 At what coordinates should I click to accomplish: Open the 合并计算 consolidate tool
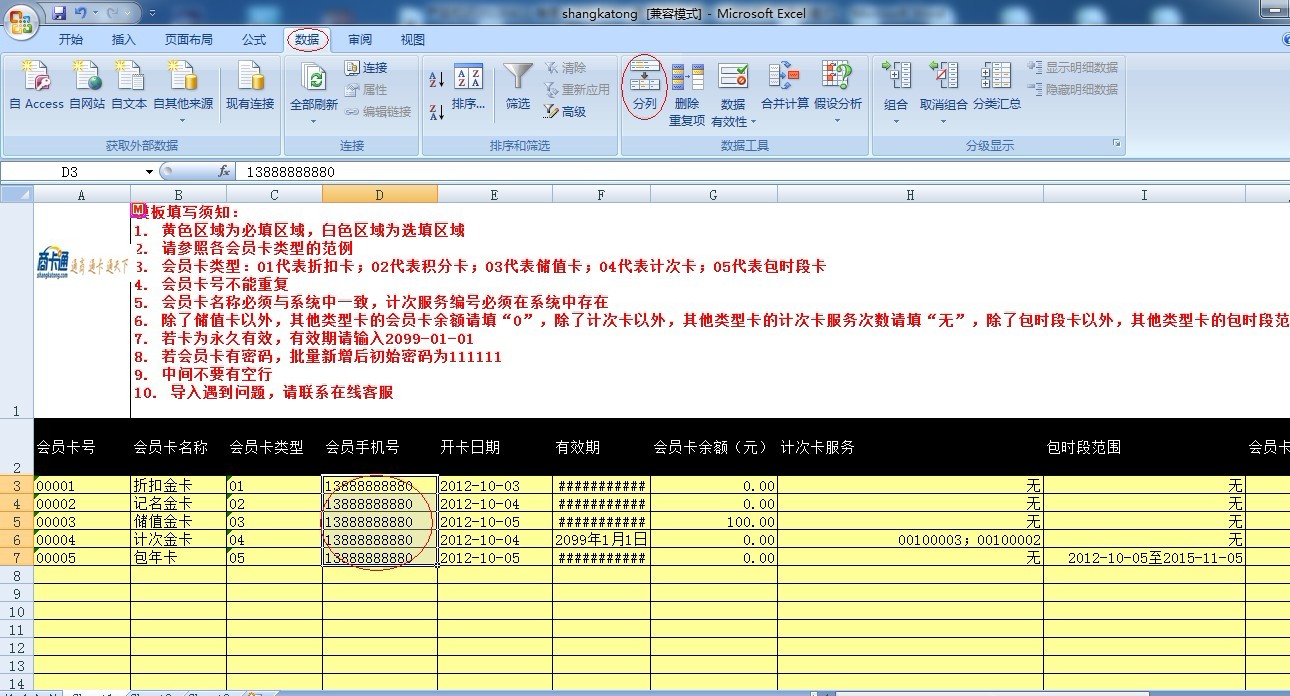784,78
